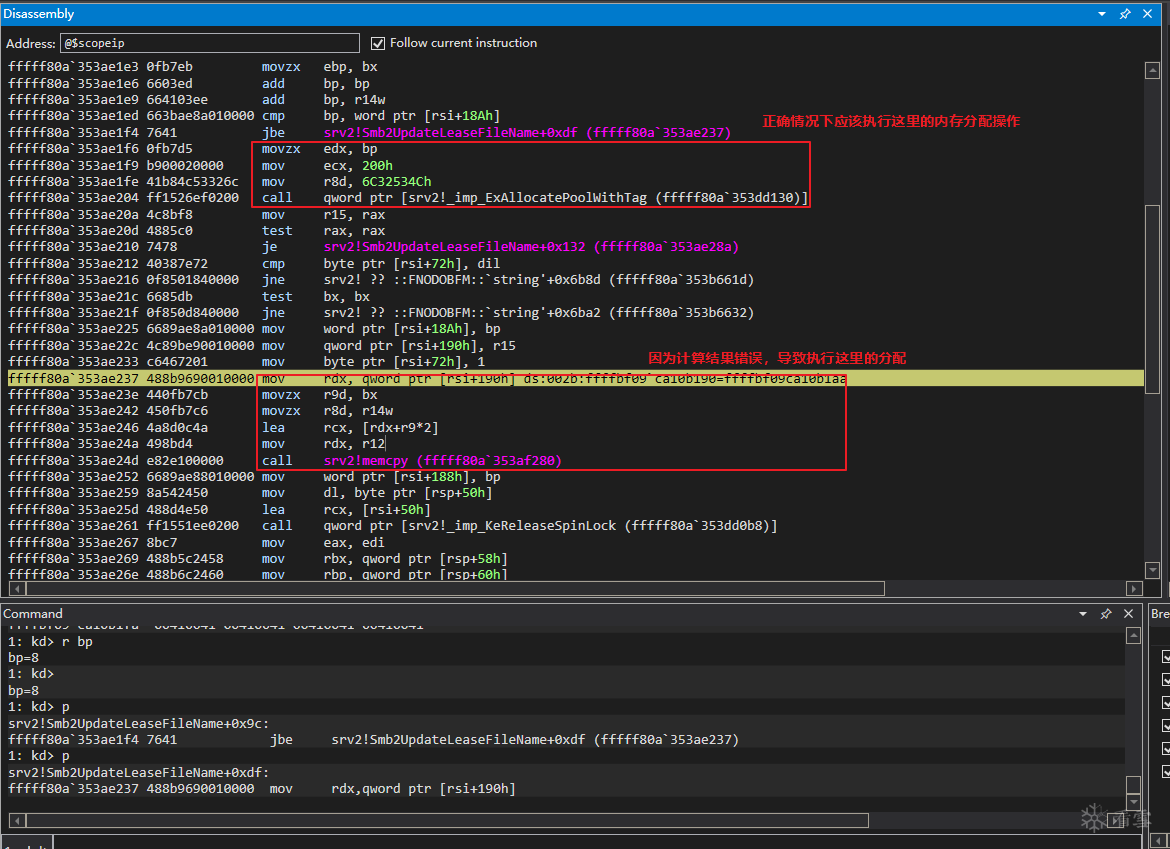The height and width of the screenshot is (849, 1170).
Task: Click the jne string'+0x6ba2 jump target
Action: (x=539, y=313)
